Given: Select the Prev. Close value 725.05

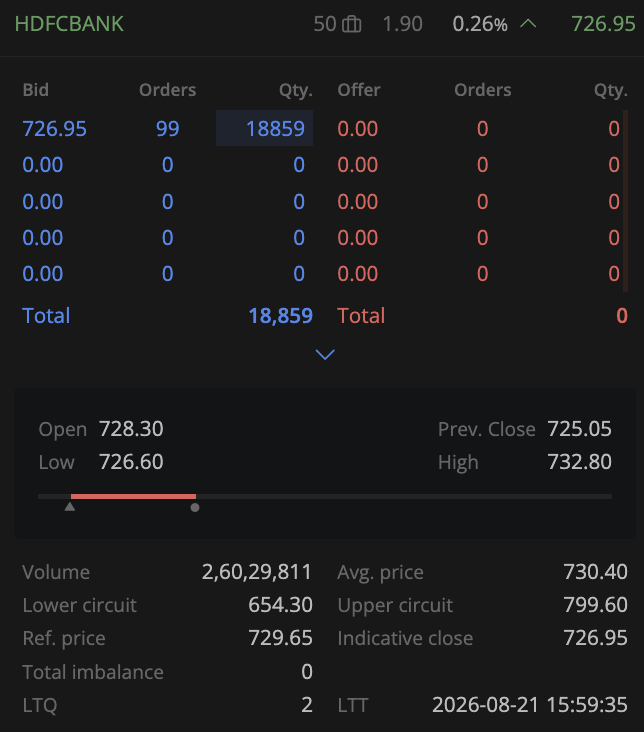Looking at the screenshot, I should 580,429.
